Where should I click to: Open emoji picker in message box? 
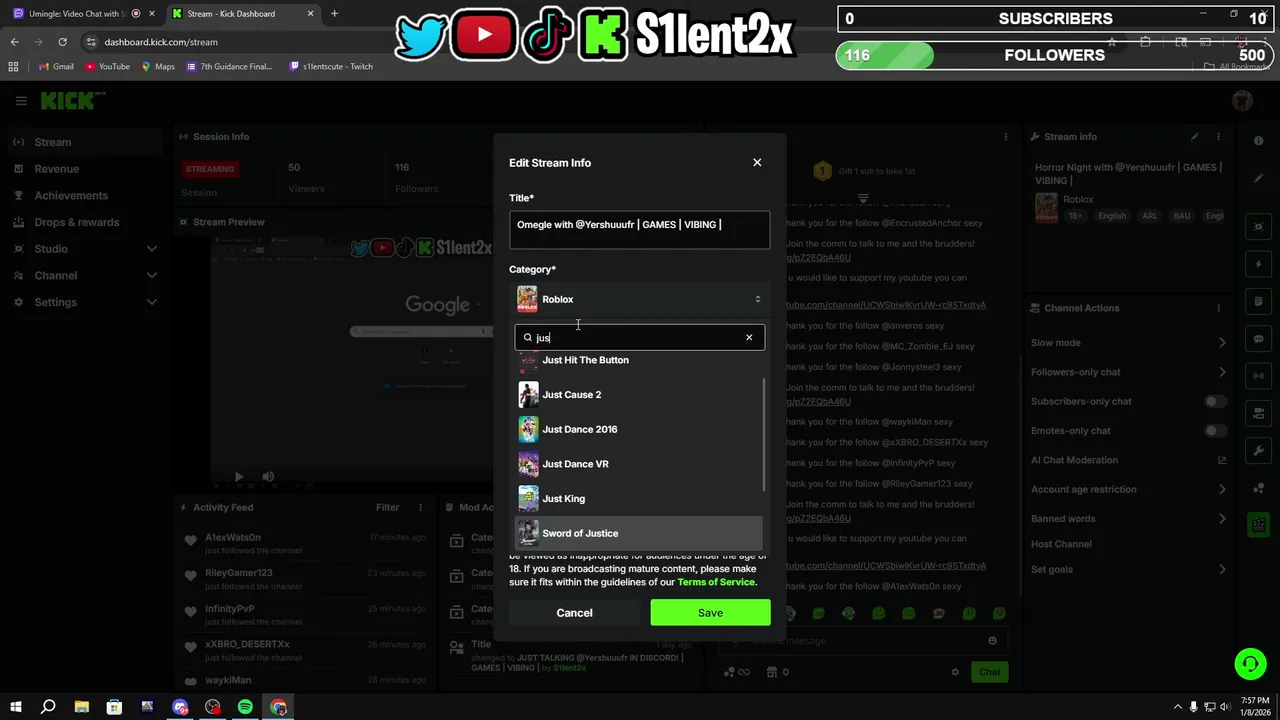(992, 641)
